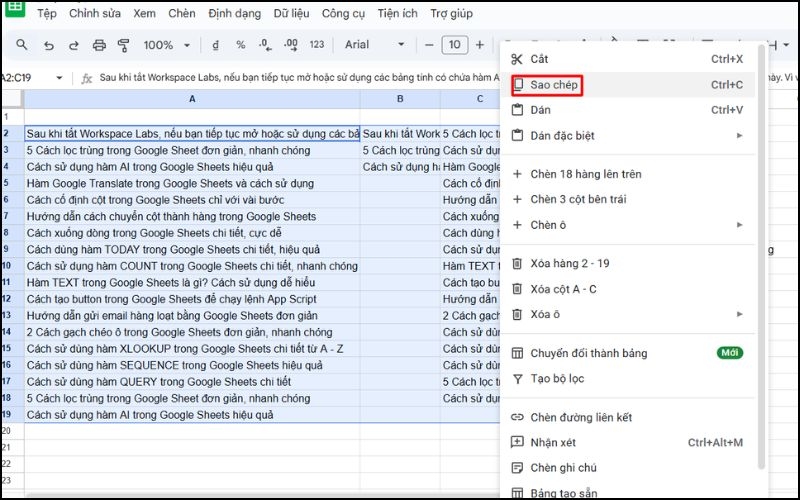This screenshot has width=800, height=500.
Task: Click the redo arrow icon
Action: (73, 45)
